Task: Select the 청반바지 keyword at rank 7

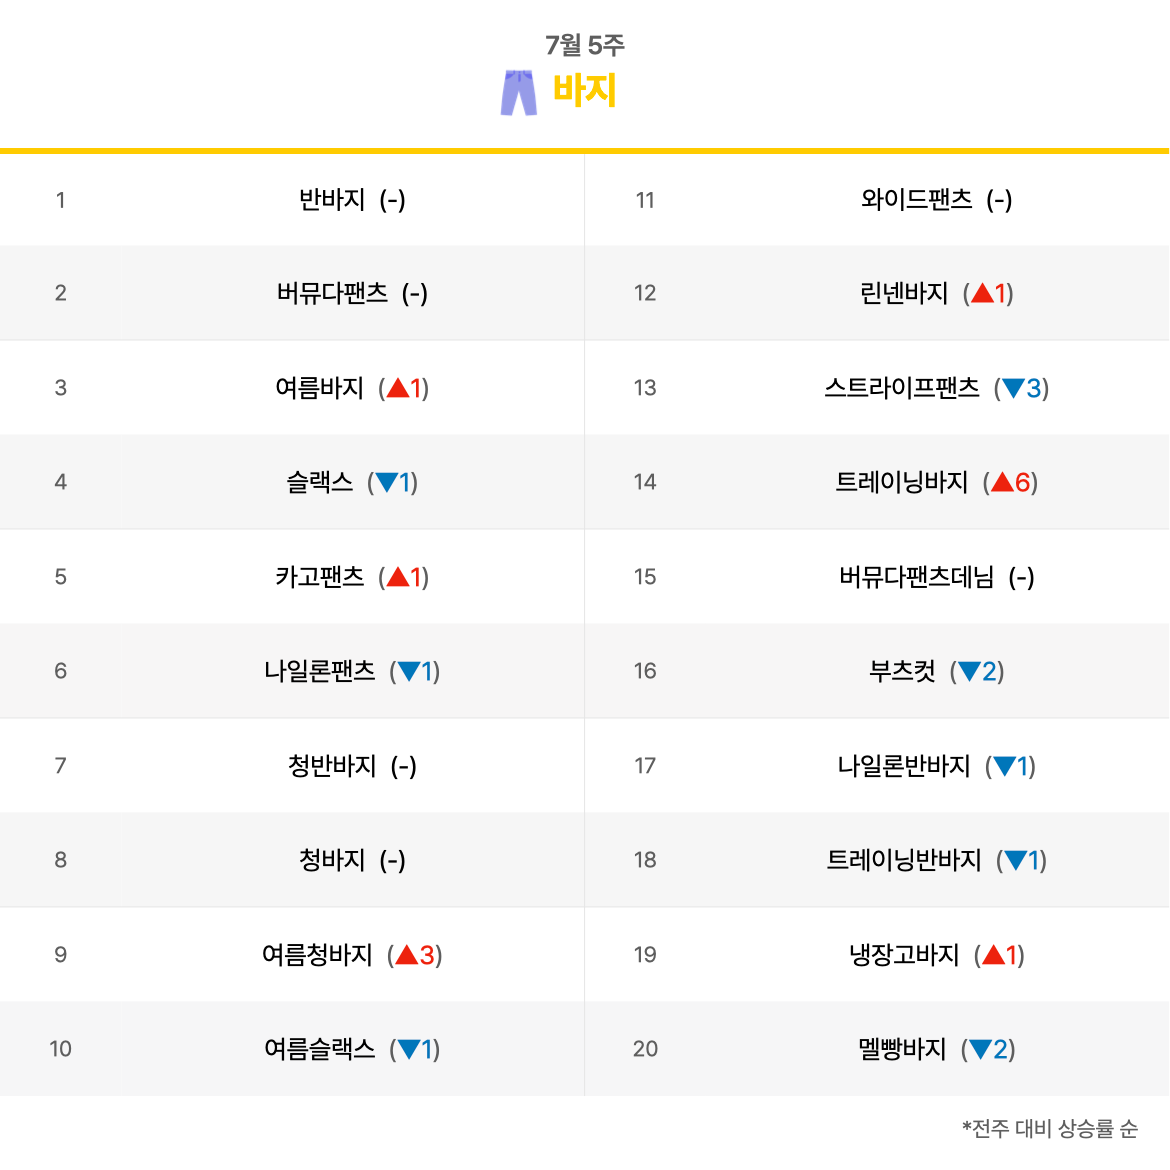Action: click(332, 766)
